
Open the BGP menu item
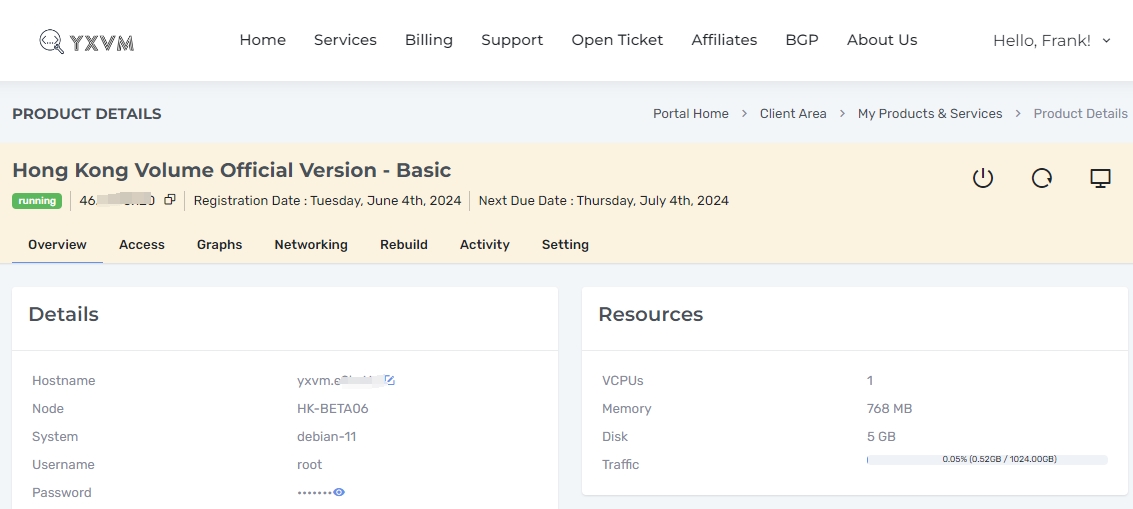click(802, 40)
